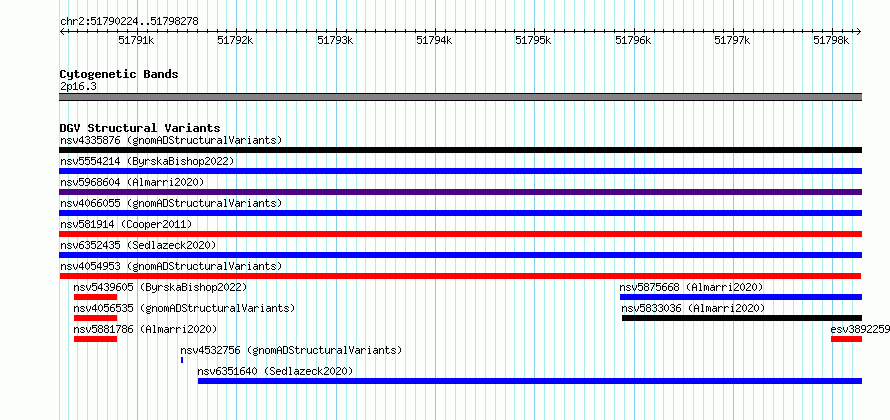Select the gray 2p16.3 cytogenetic band bar

[460, 97]
